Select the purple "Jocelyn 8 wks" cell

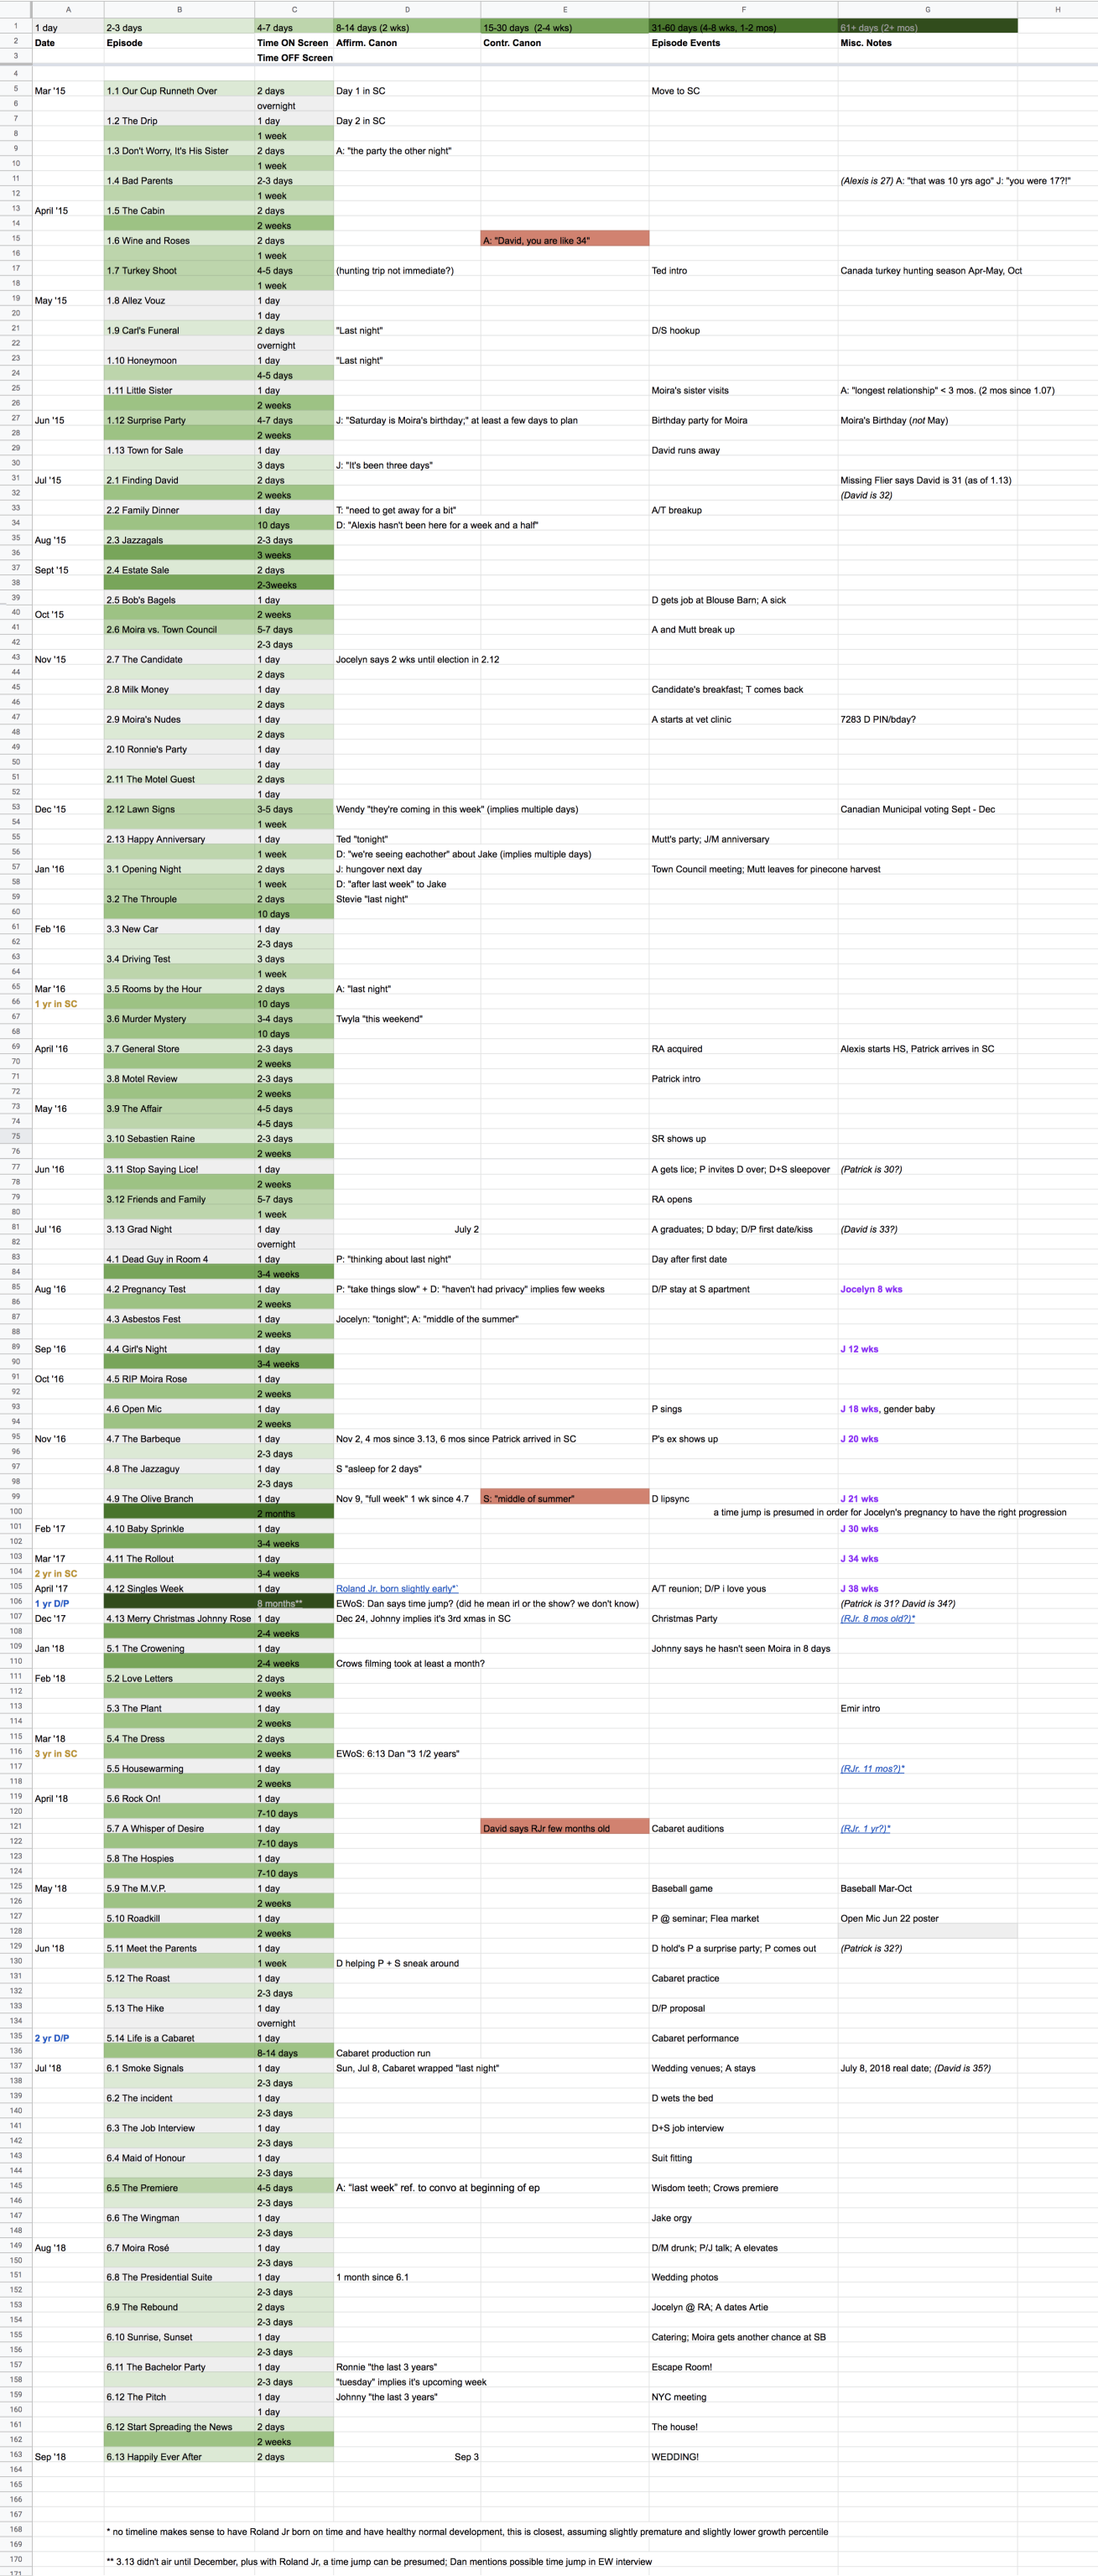871,1289
